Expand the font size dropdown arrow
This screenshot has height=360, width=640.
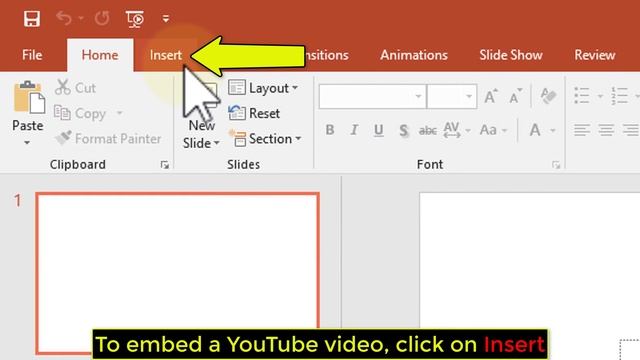coord(469,96)
